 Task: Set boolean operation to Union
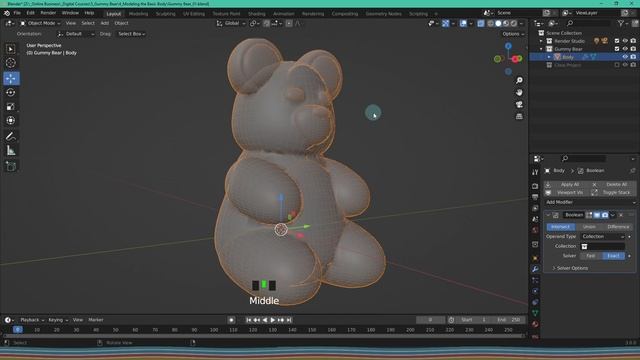(589, 227)
